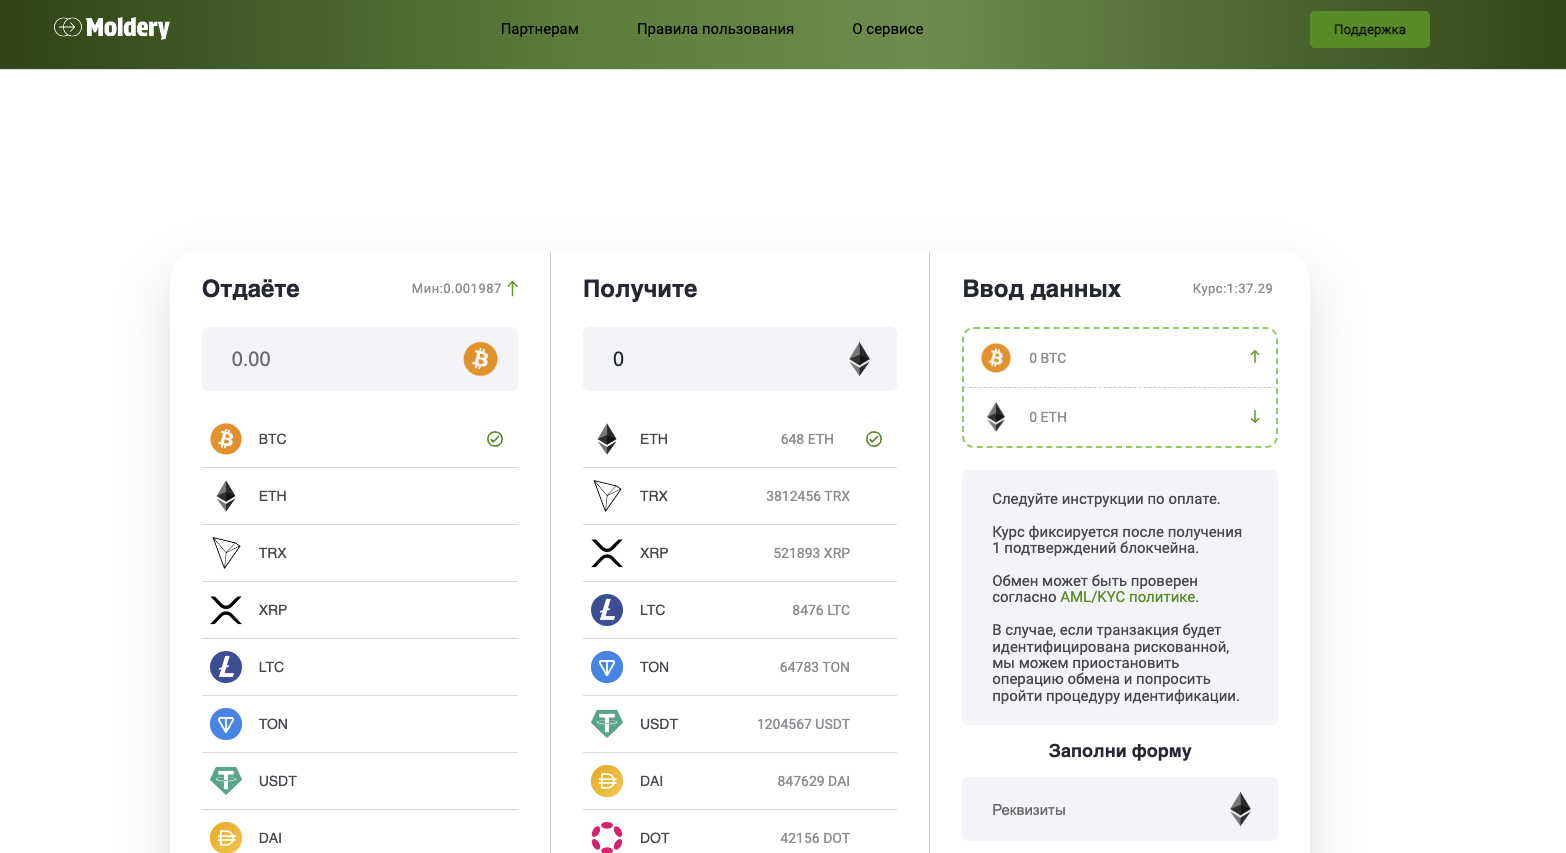Open the О сервисе page
This screenshot has height=853, width=1566.
click(x=888, y=29)
